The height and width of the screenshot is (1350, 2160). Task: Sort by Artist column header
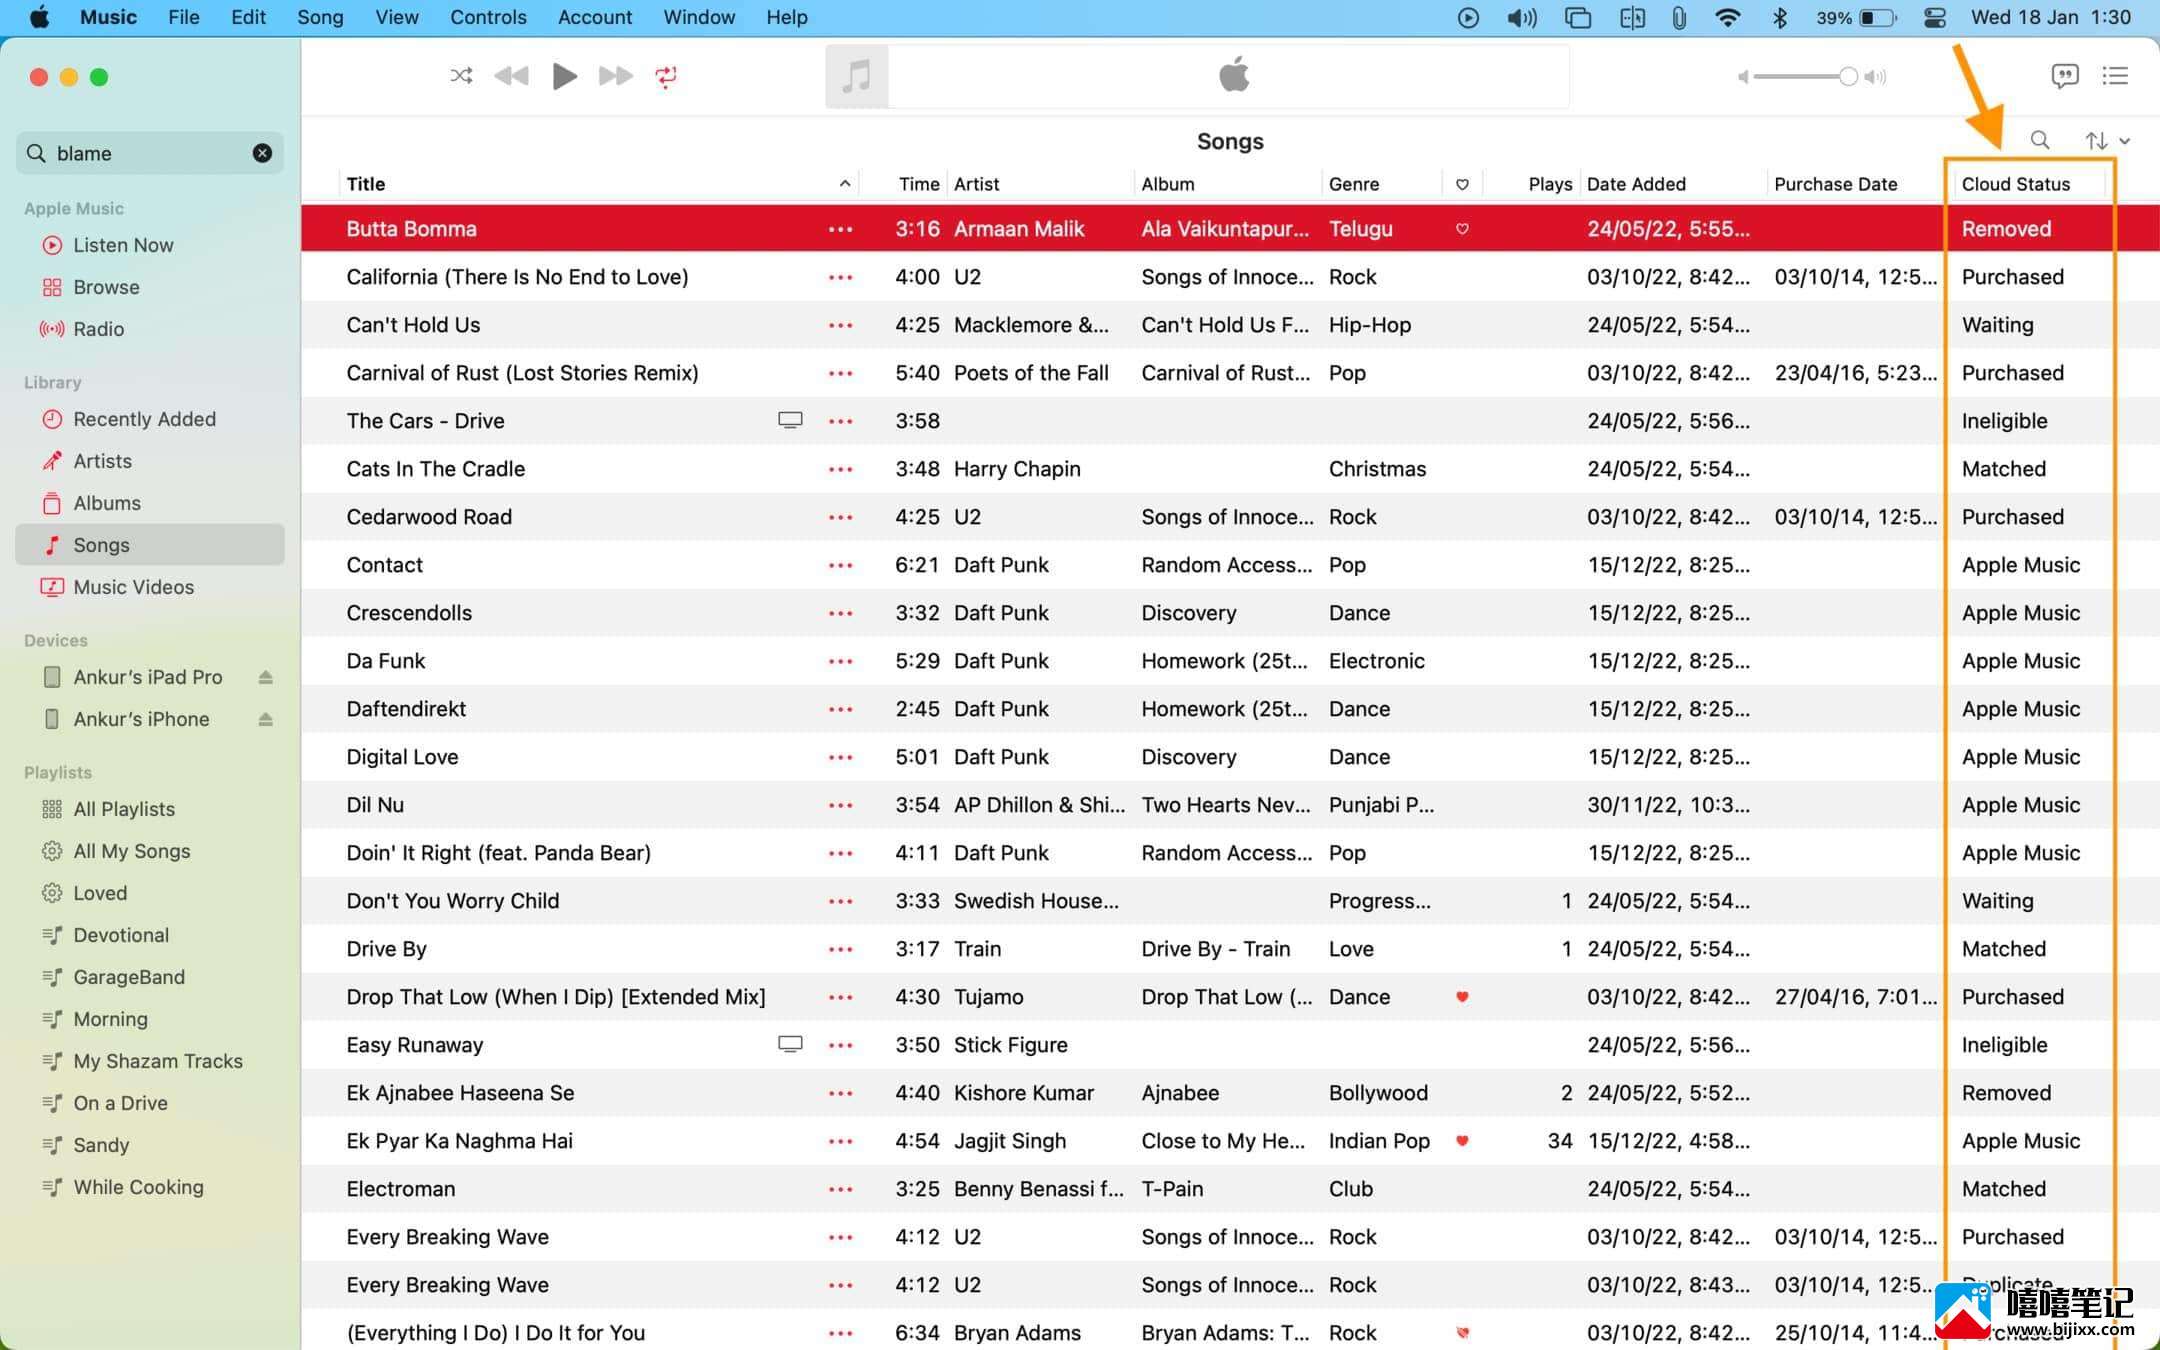(1040, 184)
